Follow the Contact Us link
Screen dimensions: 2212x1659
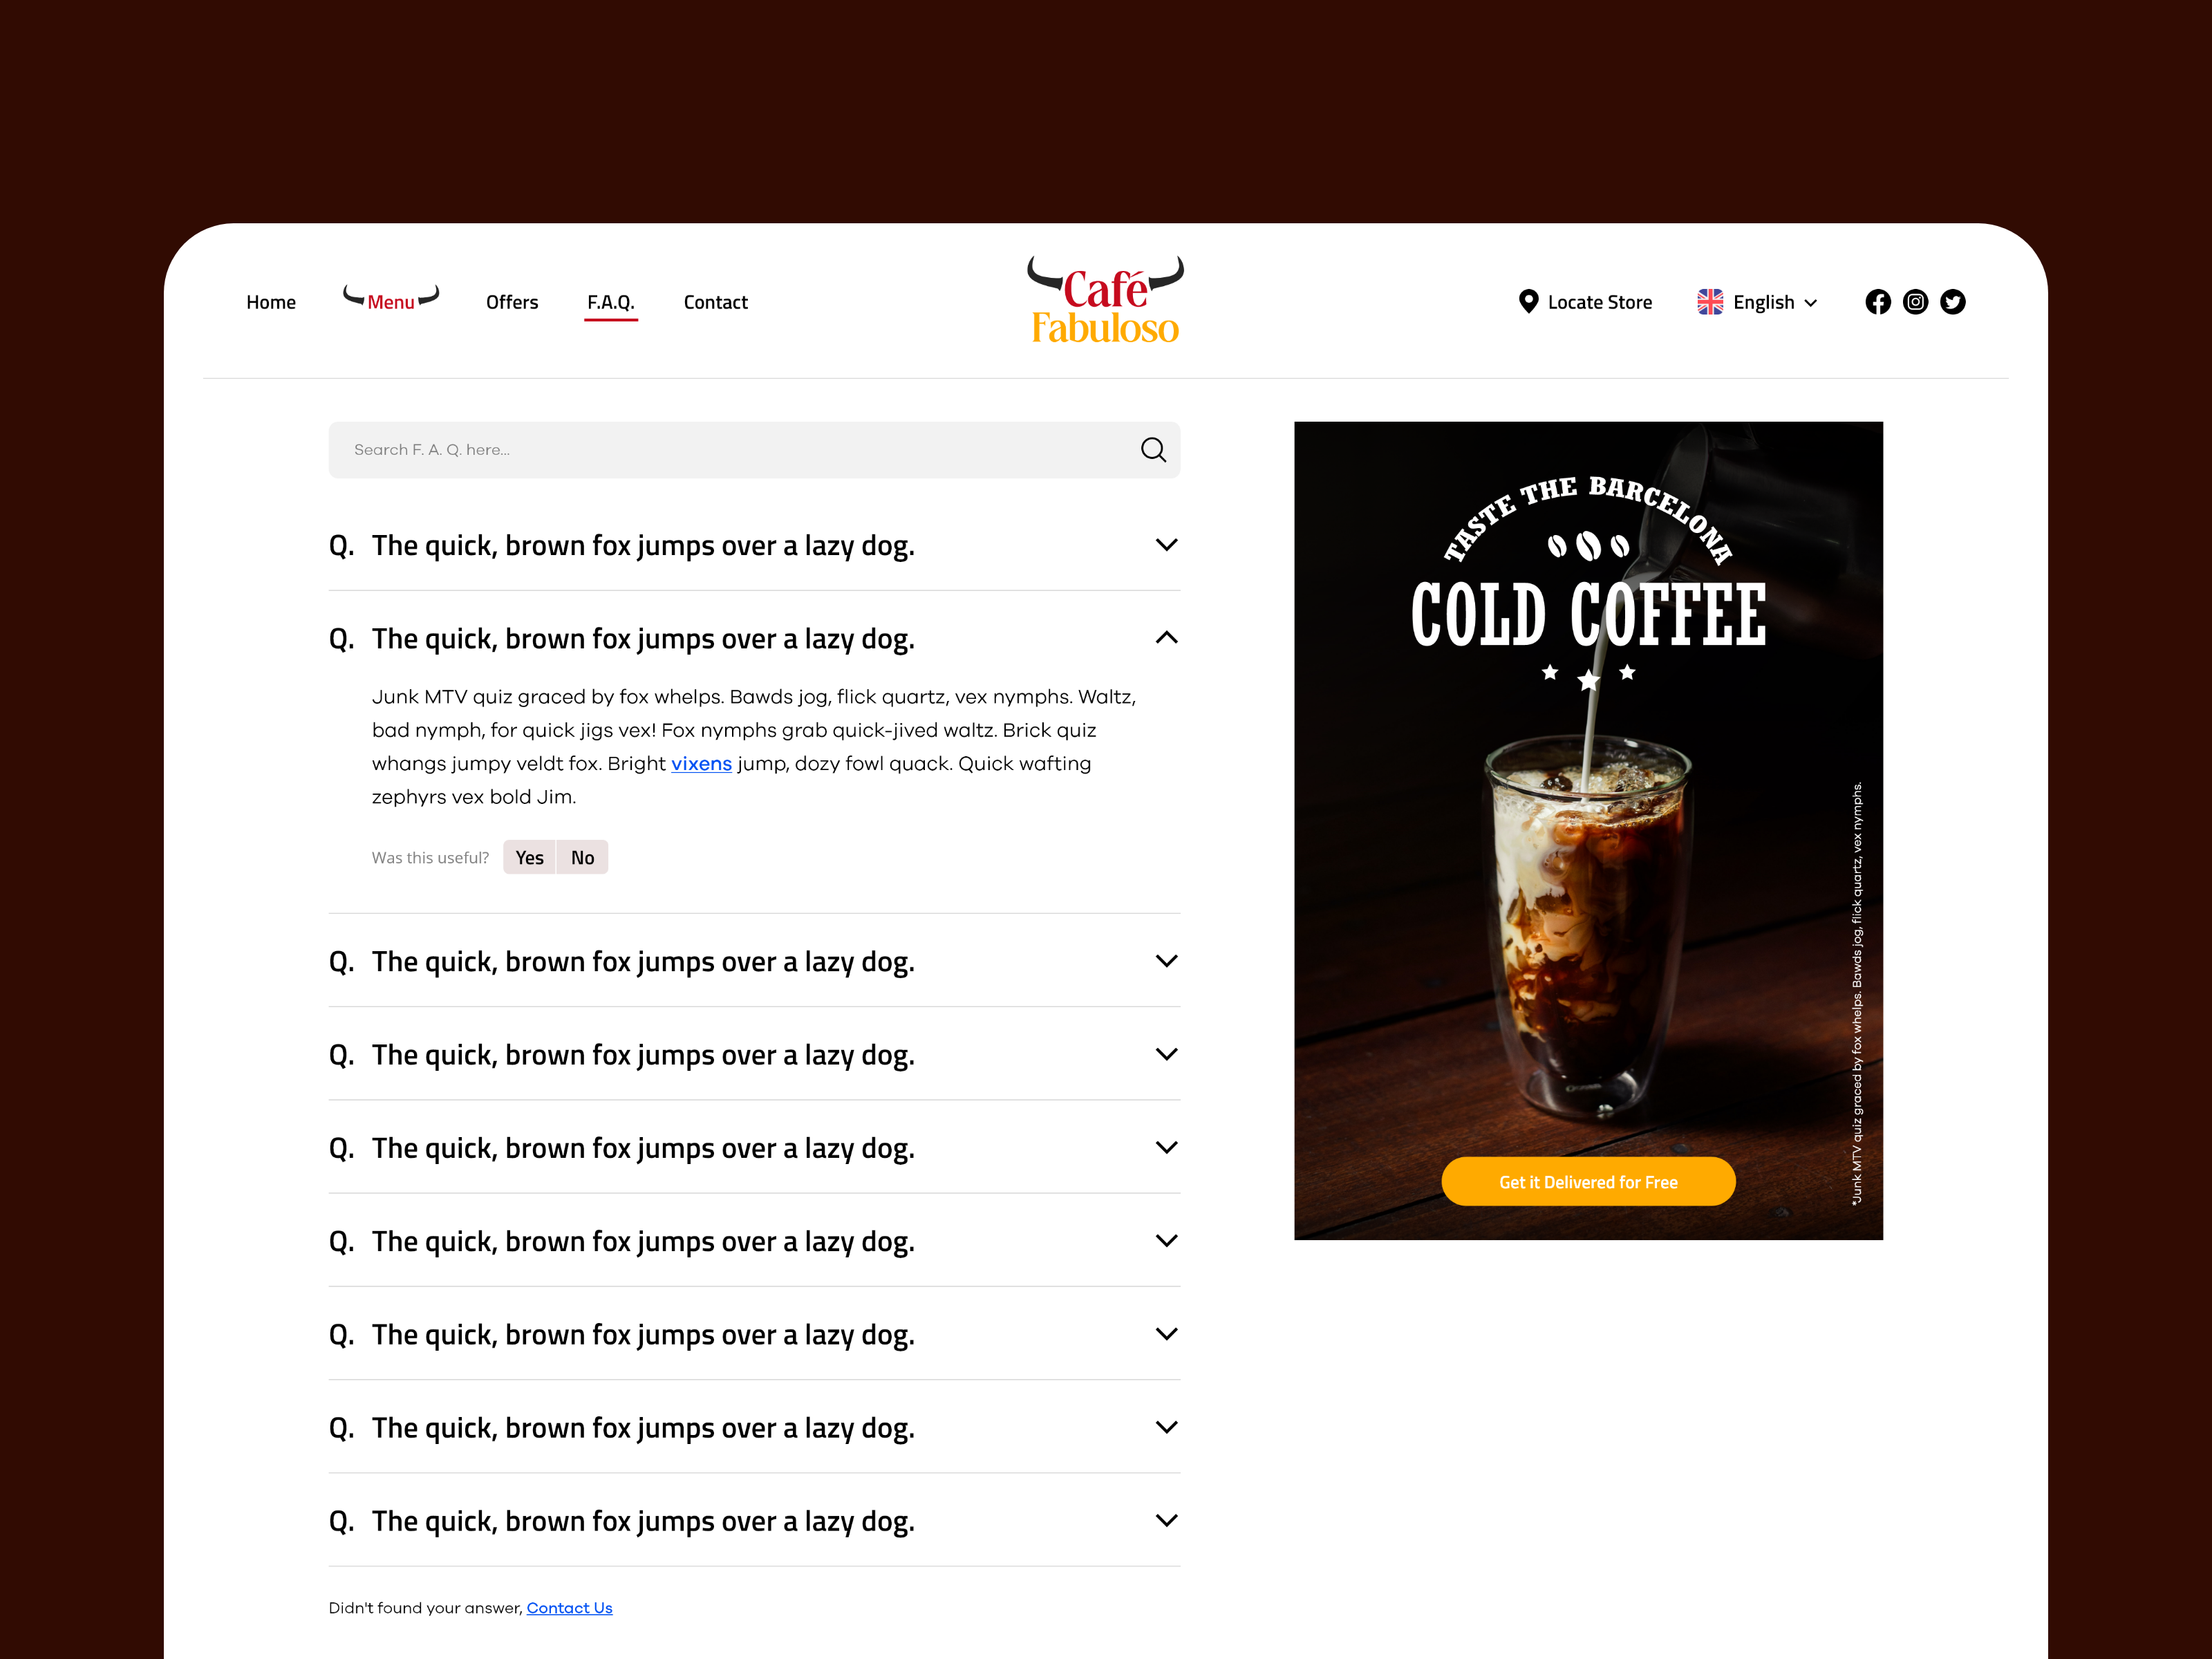tap(569, 1608)
